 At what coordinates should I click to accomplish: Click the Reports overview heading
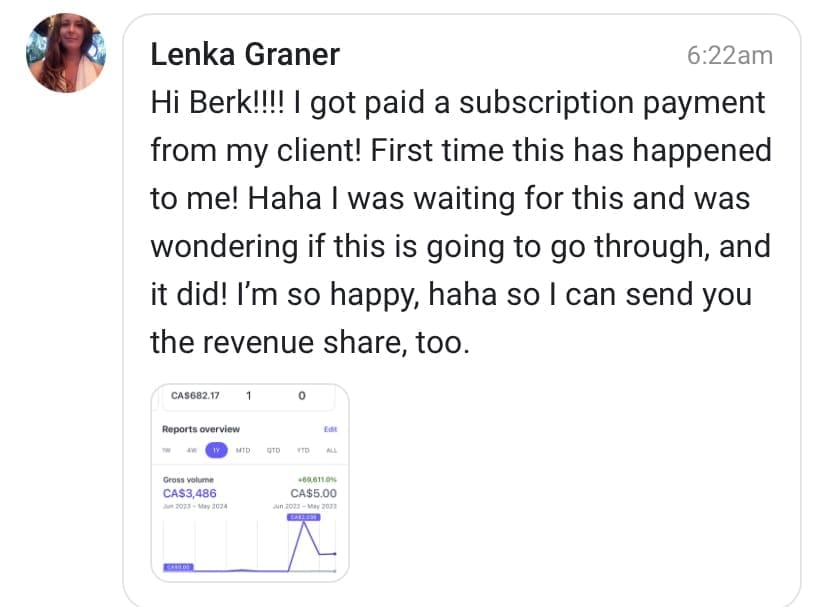[201, 429]
